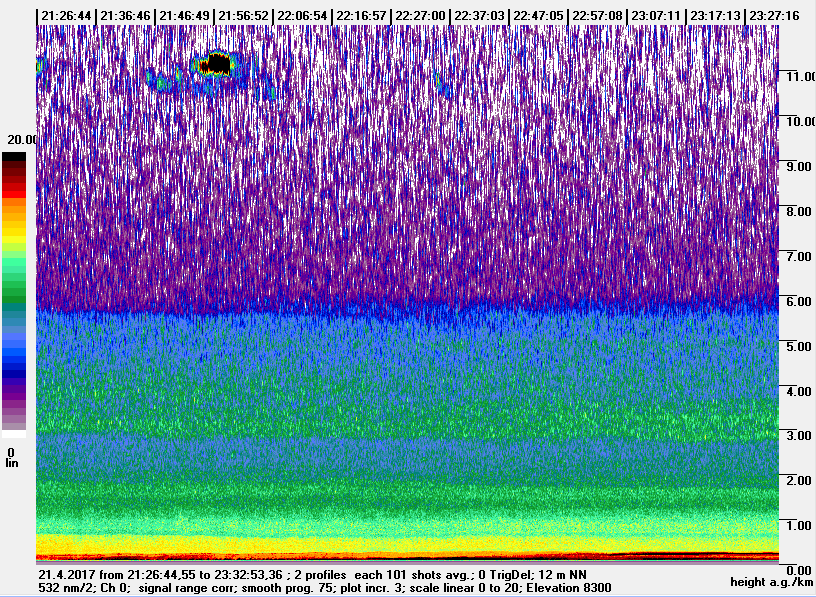Click the white bottom of the color scale

pos(14,434)
